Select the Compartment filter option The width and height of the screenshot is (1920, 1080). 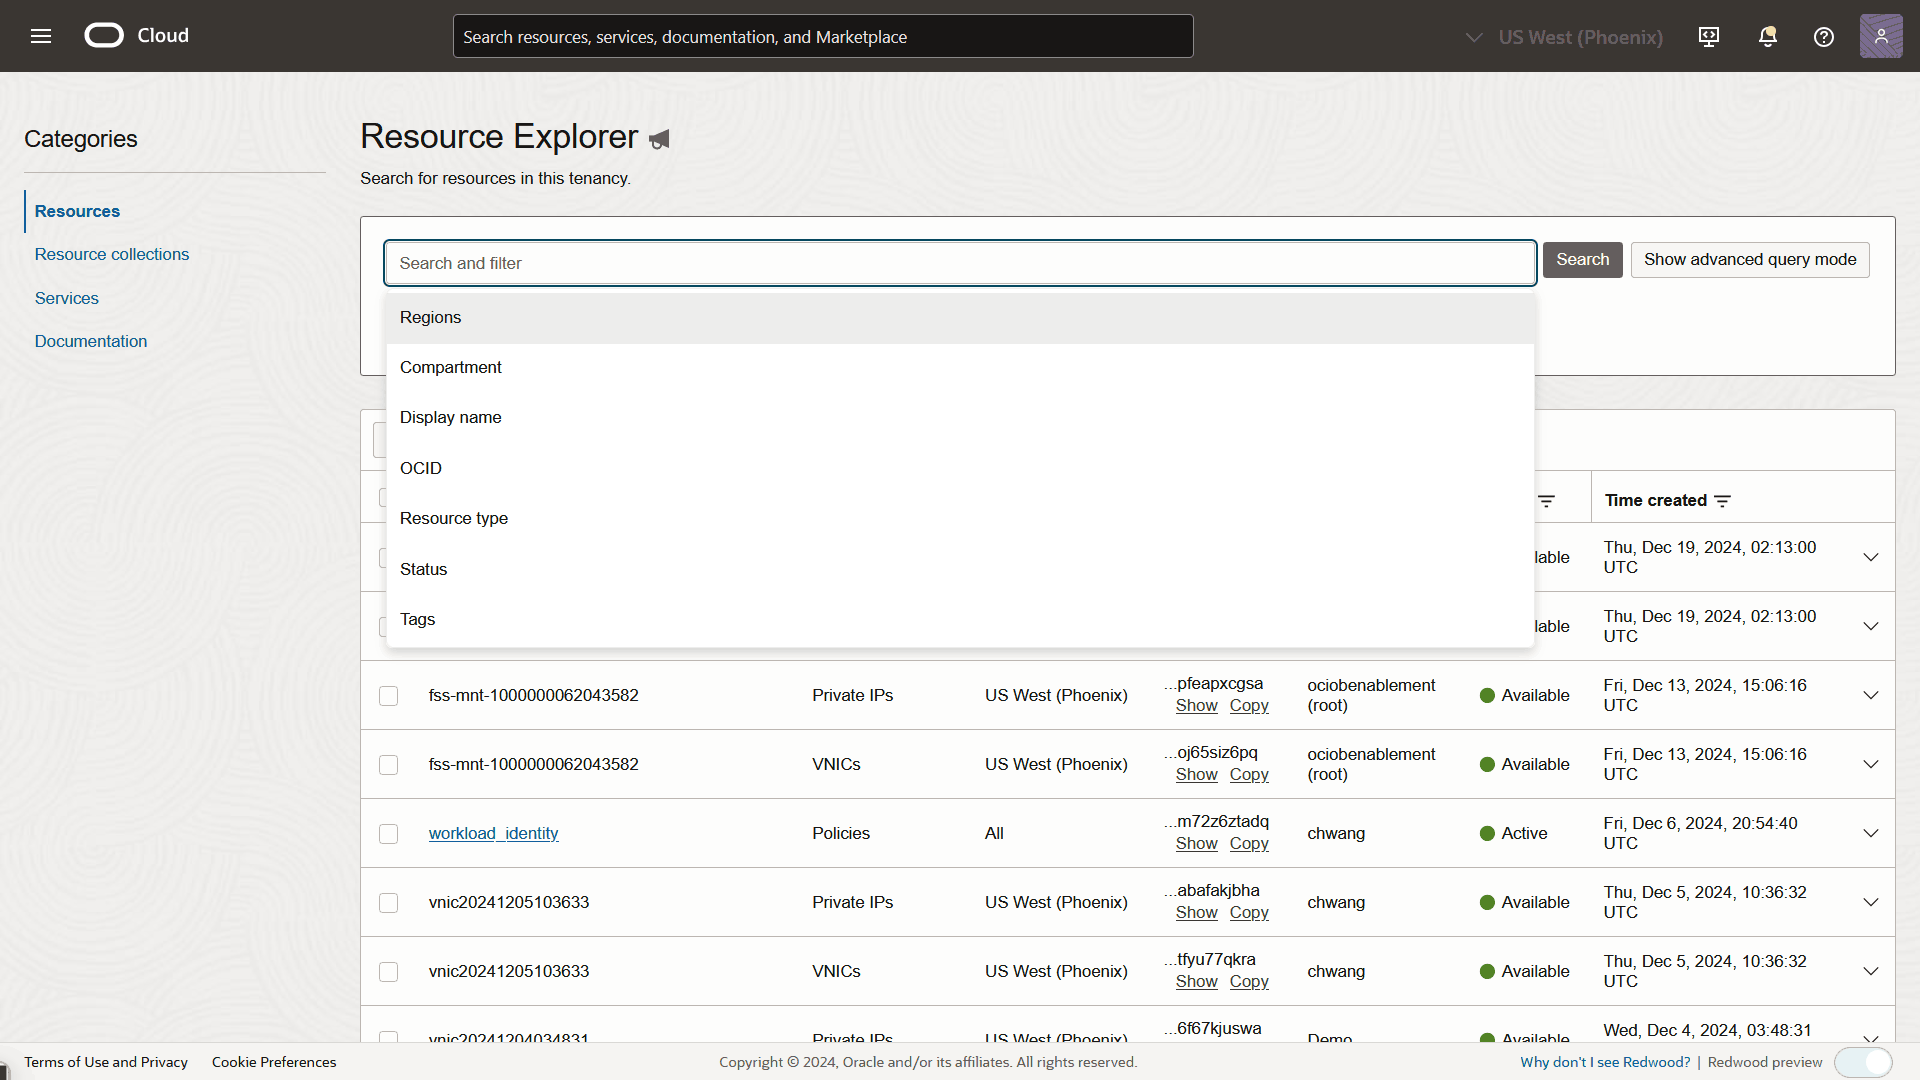[451, 367]
